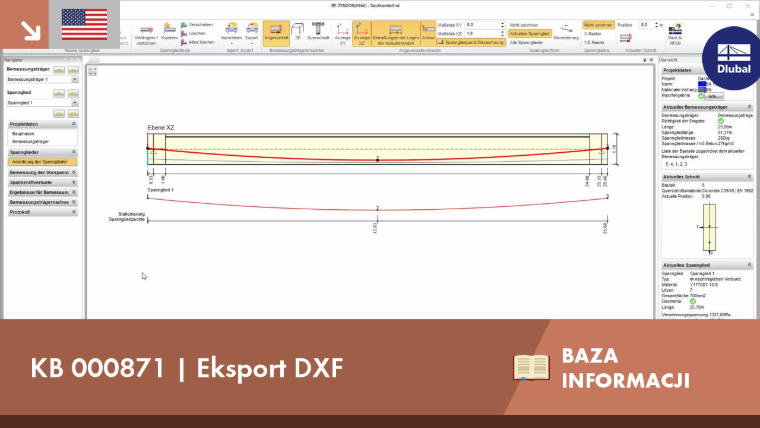Viewport: 760px width, 428px height.
Task: Open the Importieren icon
Action: [x=231, y=32]
